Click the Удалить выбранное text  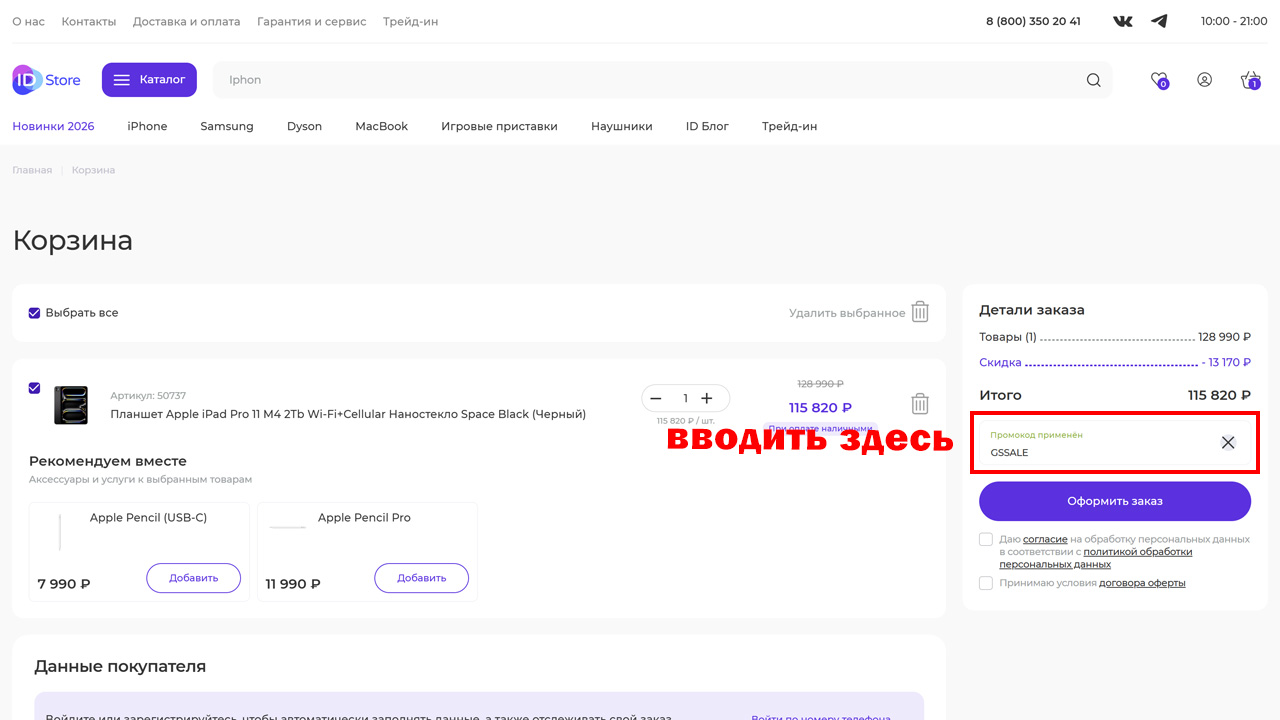847,313
